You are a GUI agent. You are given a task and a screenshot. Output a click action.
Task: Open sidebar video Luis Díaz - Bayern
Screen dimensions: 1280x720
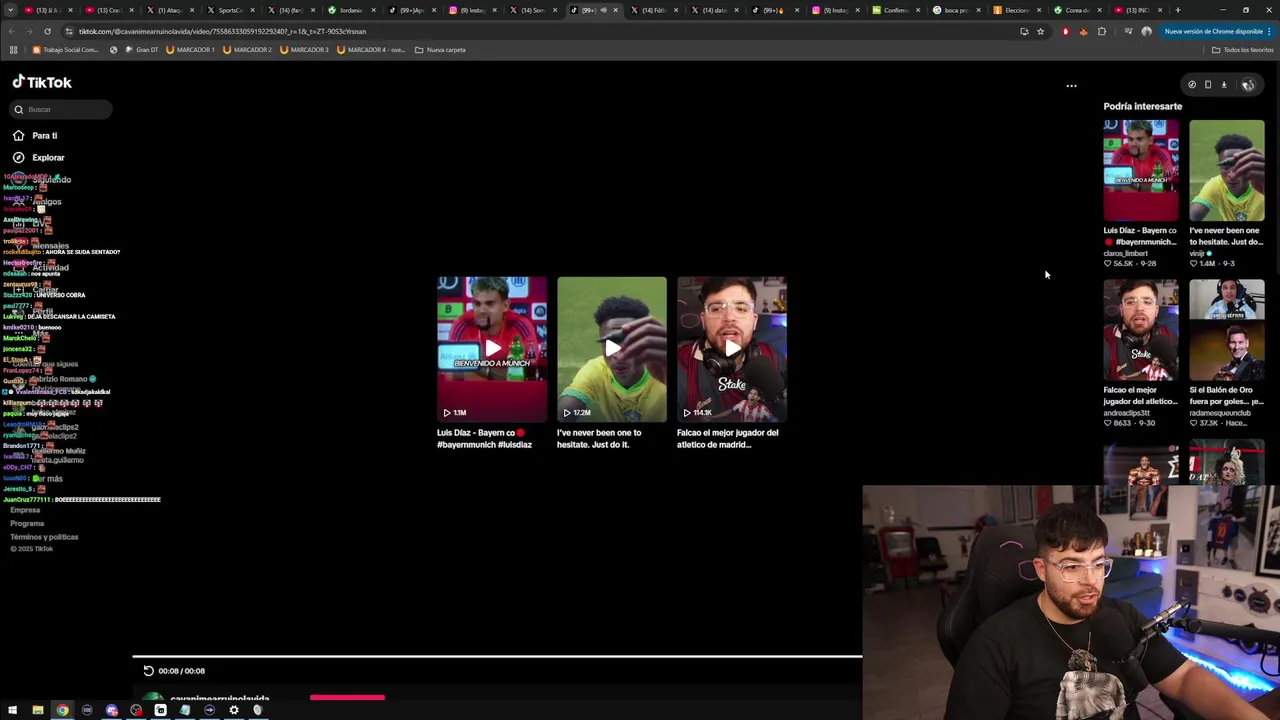(x=1141, y=170)
